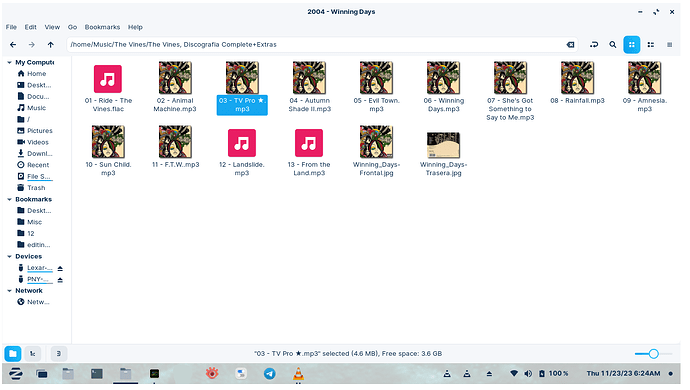Select 04 - Autumn Shade II.mp3
690x390 pixels.
click(x=309, y=87)
